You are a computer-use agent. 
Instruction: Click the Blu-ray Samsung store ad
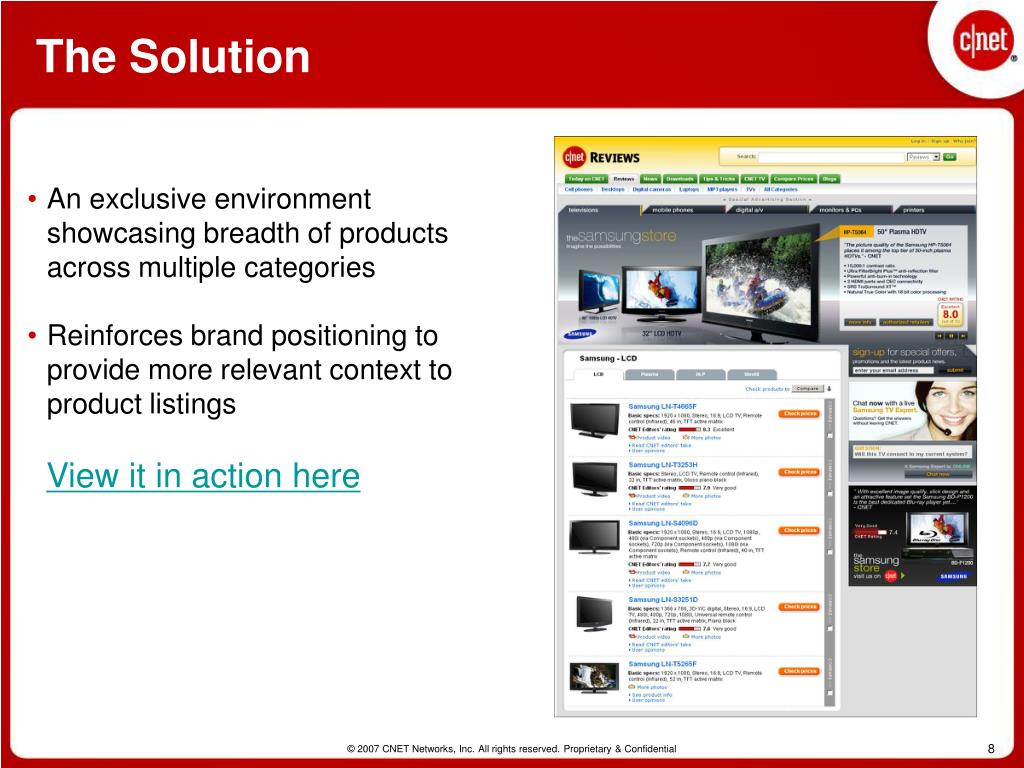912,536
